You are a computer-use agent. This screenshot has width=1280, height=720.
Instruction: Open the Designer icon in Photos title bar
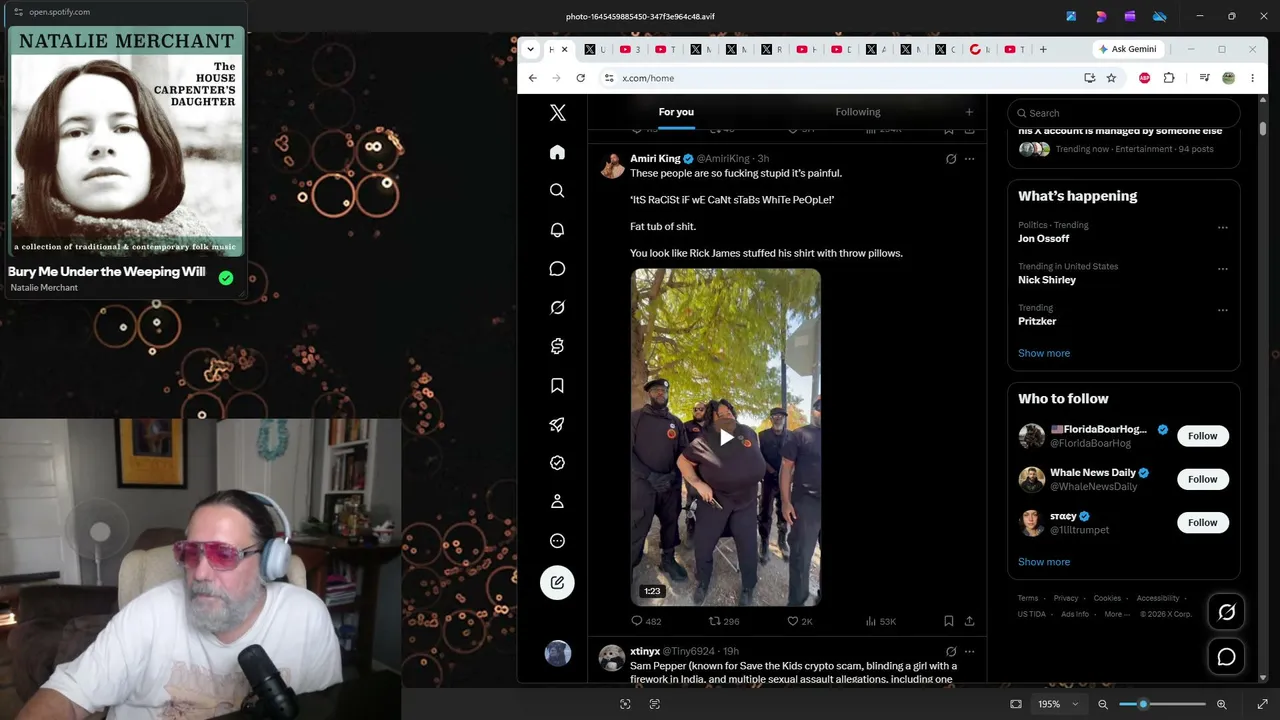pyautogui.click(x=1101, y=16)
